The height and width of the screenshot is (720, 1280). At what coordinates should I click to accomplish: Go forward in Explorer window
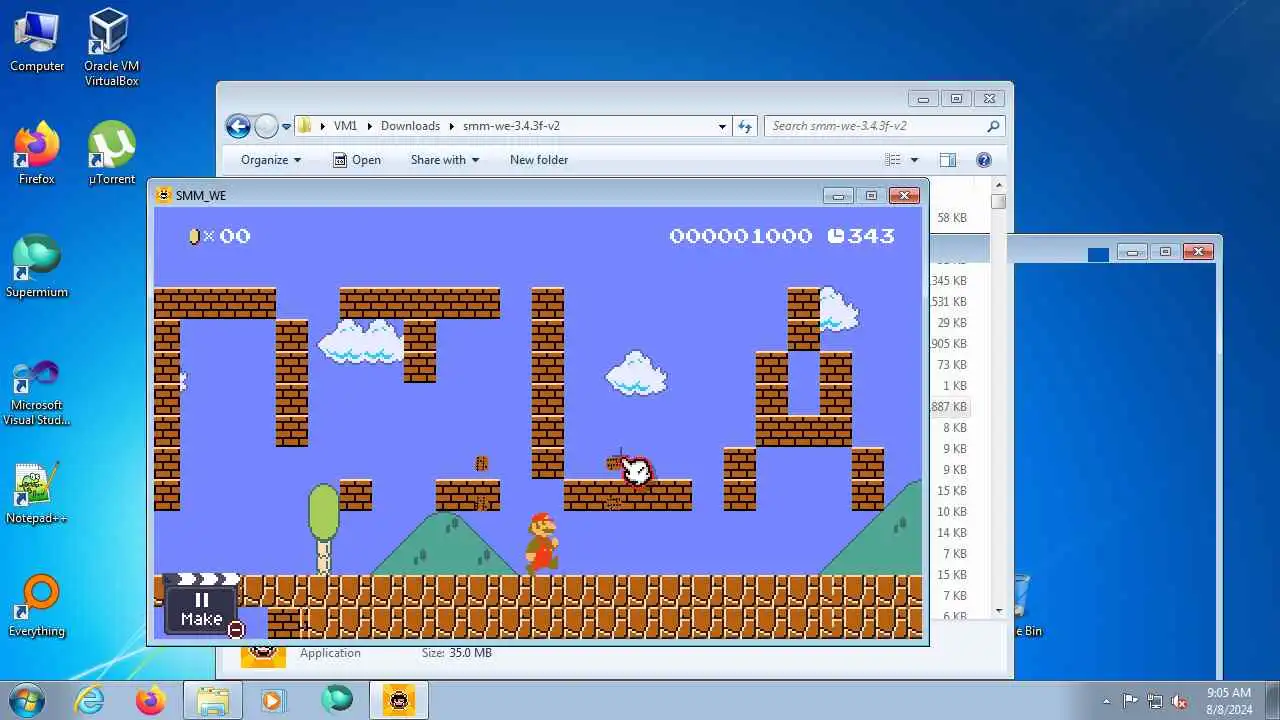coord(266,126)
